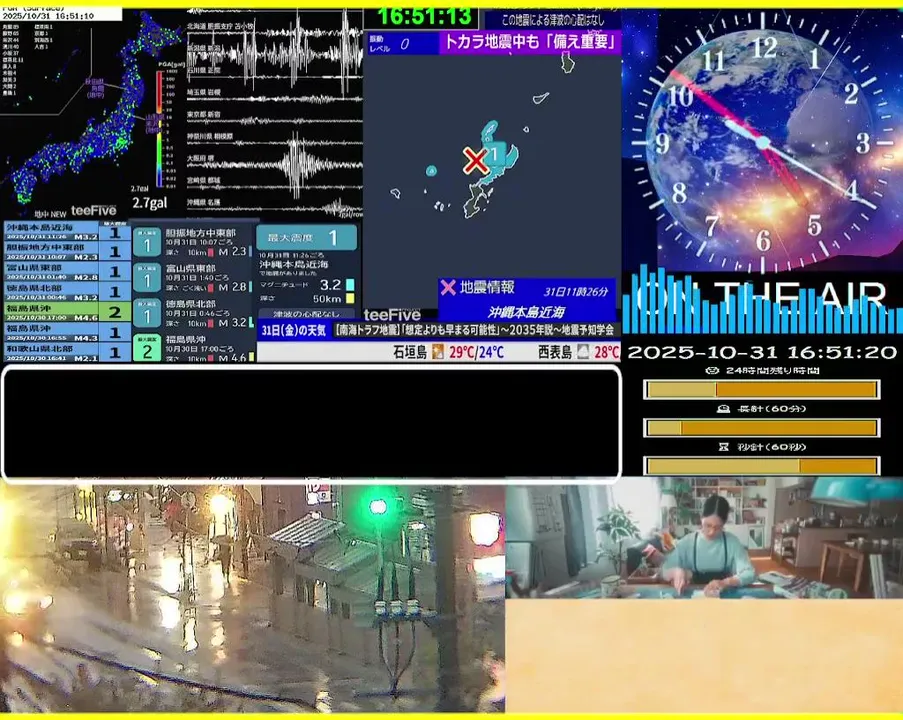The image size is (903, 720).
Task: Select the 胆振地方中東部 M2.3 list row
Action: [x=66, y=252]
